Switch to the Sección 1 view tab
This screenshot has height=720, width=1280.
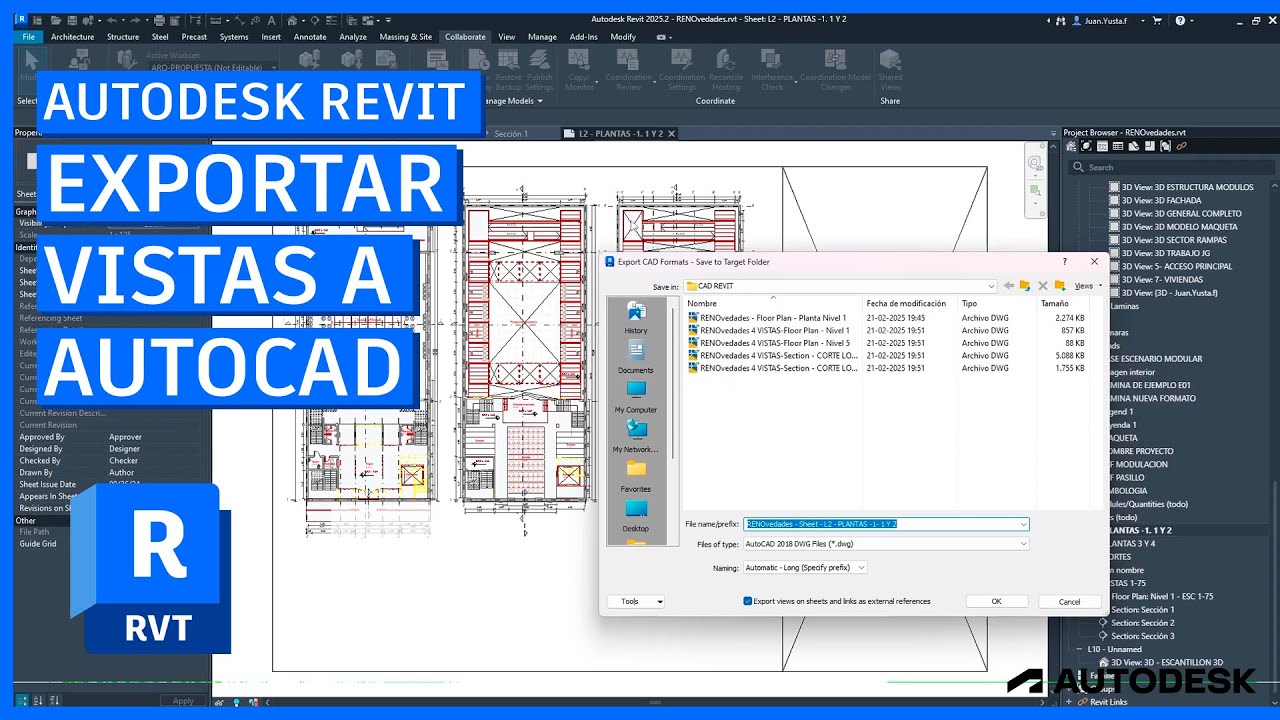coord(511,133)
